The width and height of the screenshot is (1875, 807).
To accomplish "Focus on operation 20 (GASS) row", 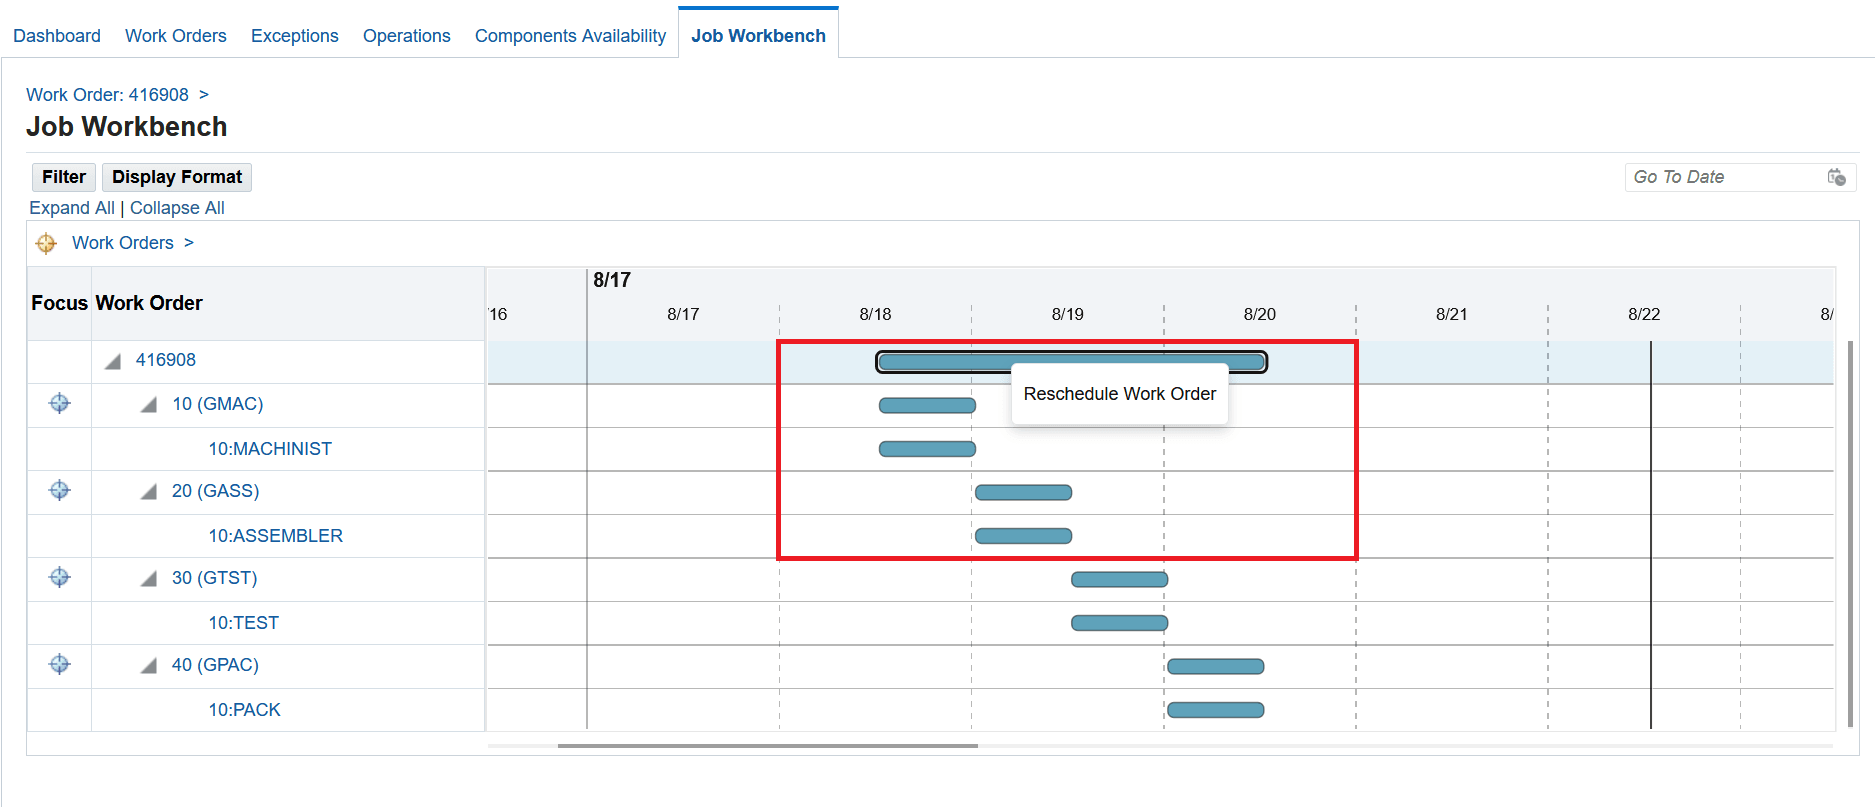I will [60, 490].
